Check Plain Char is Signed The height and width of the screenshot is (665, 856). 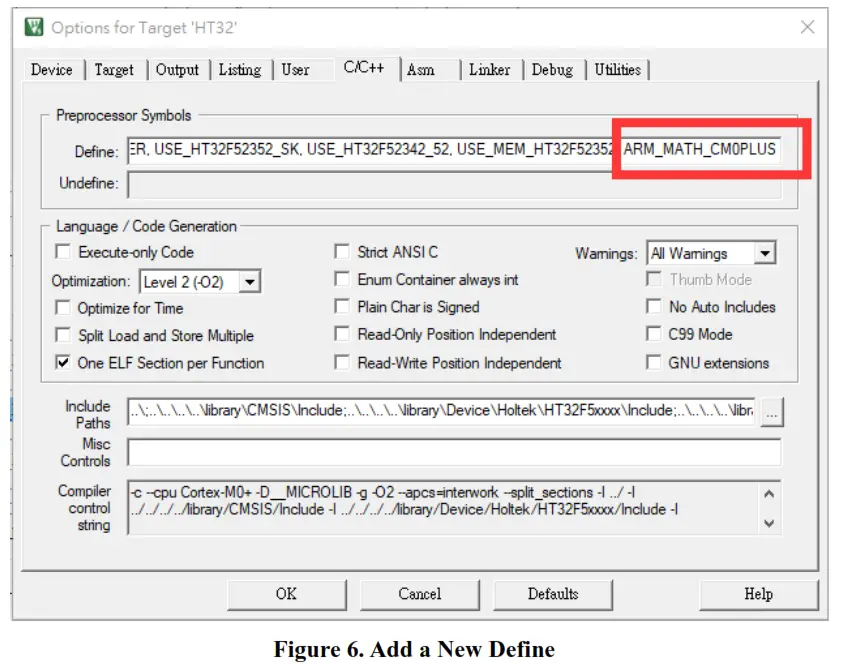(x=341, y=308)
